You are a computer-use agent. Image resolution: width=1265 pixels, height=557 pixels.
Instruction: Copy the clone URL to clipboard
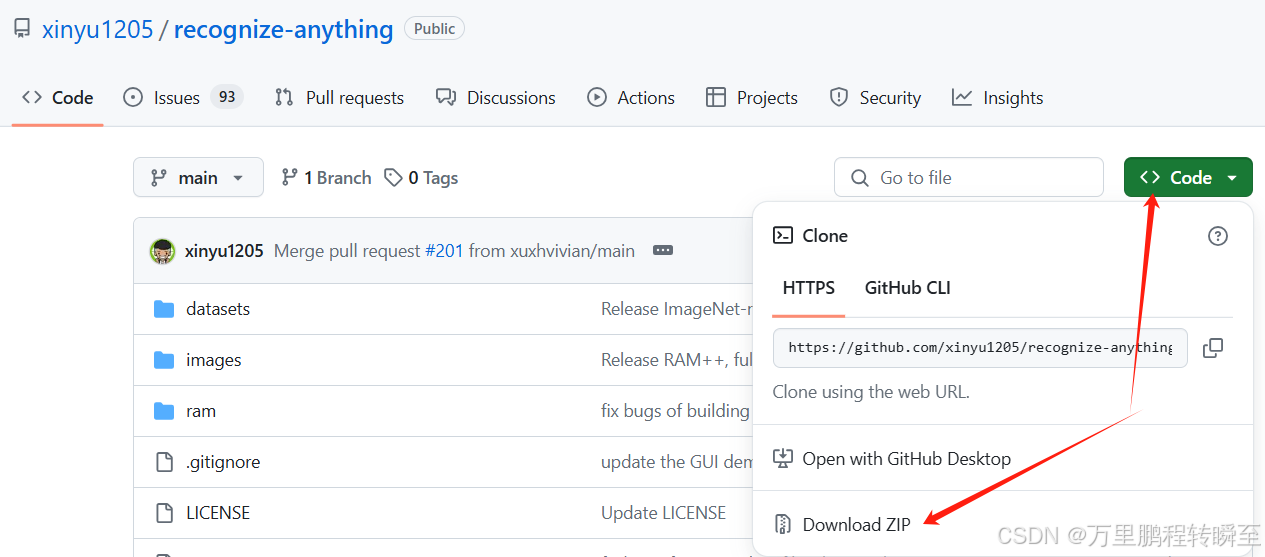(x=1213, y=348)
